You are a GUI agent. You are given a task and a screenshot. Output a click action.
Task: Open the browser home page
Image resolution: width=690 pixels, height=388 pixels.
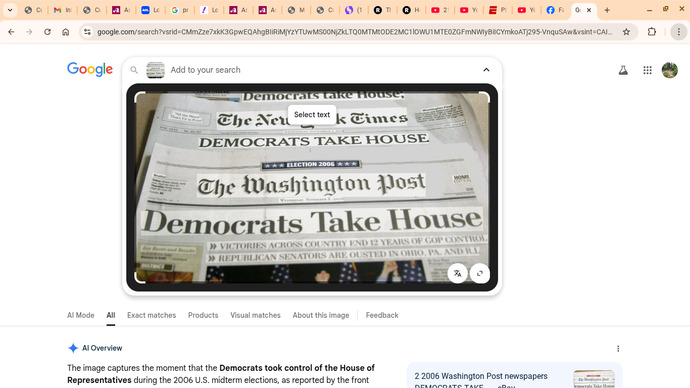pyautogui.click(x=66, y=32)
